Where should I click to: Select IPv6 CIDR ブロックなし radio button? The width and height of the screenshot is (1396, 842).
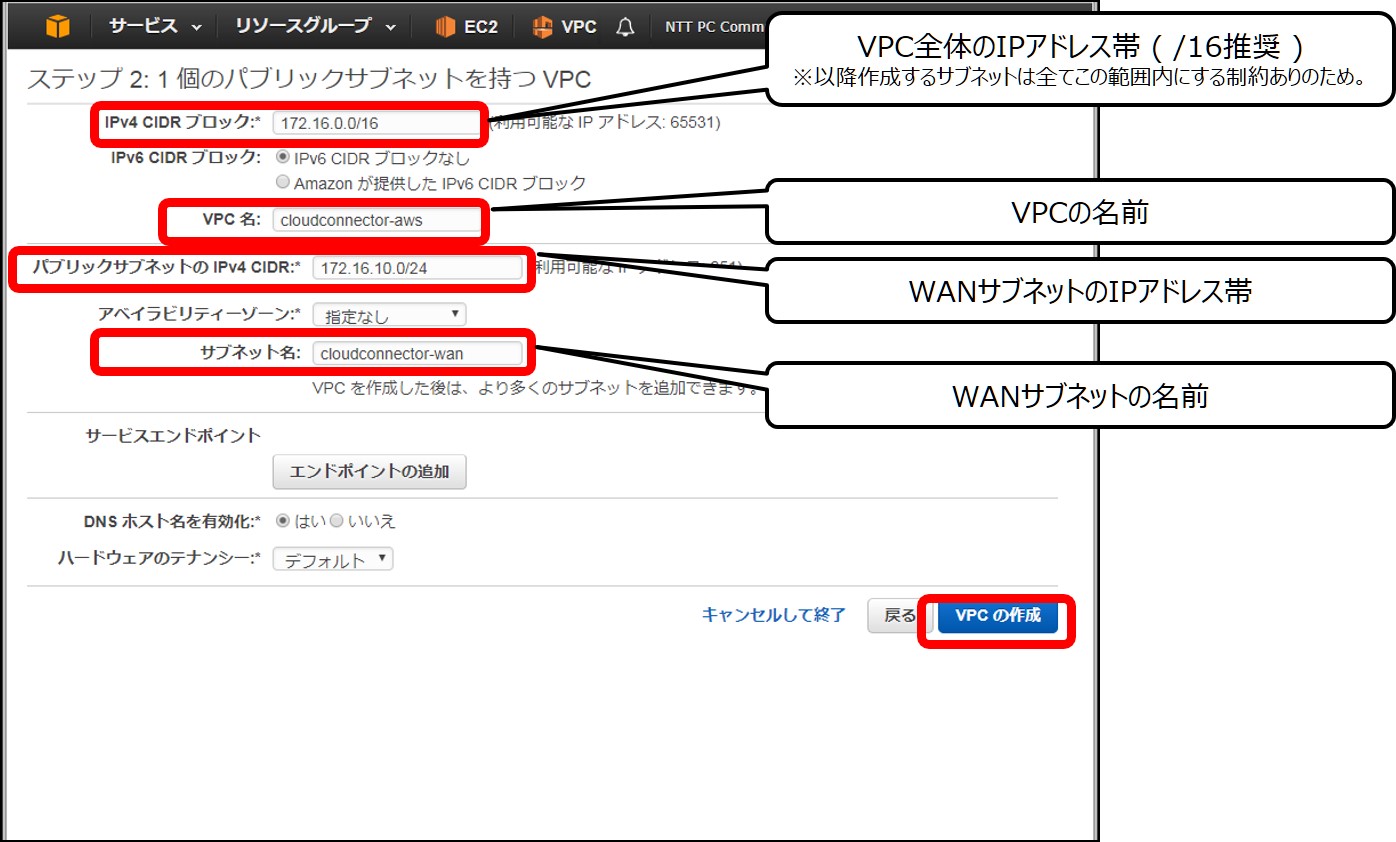tap(283, 157)
